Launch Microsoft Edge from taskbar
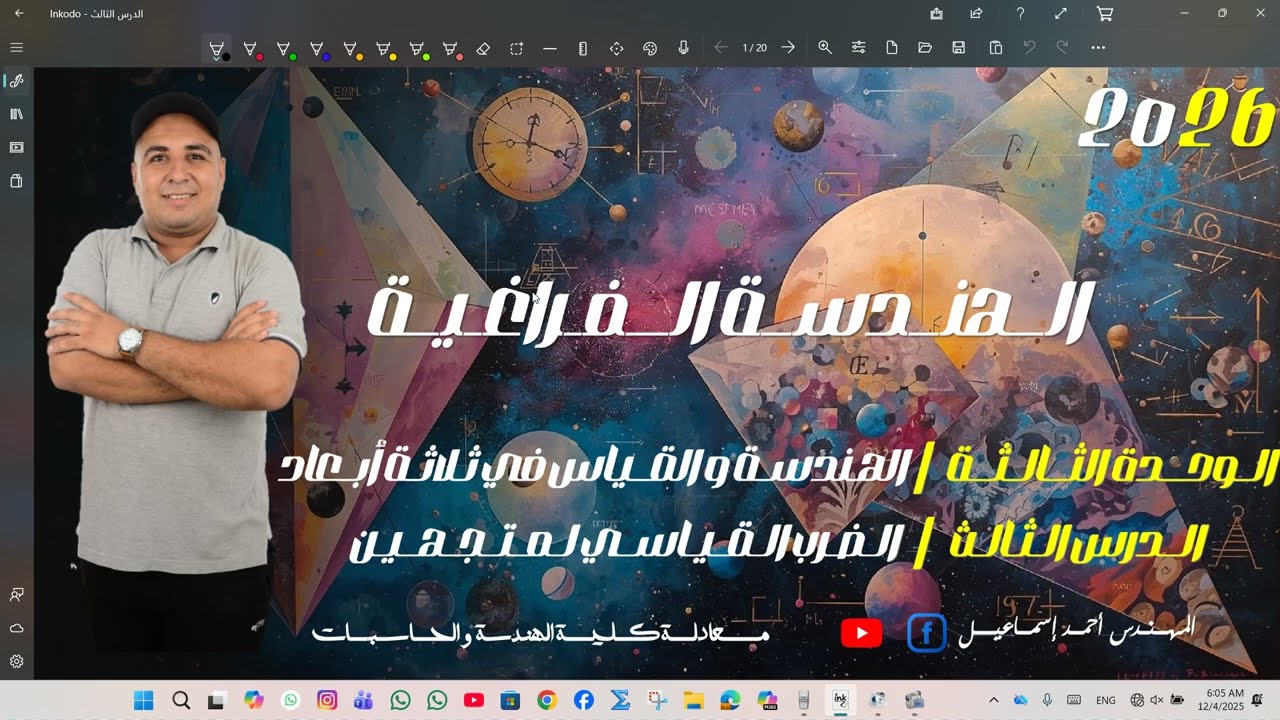The height and width of the screenshot is (720, 1280). pos(730,700)
